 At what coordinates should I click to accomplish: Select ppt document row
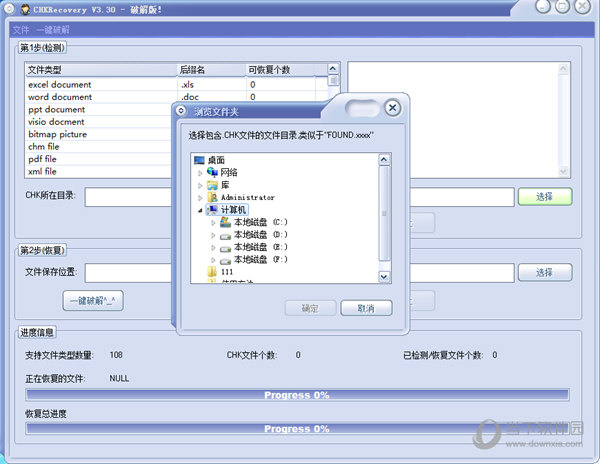click(99, 109)
